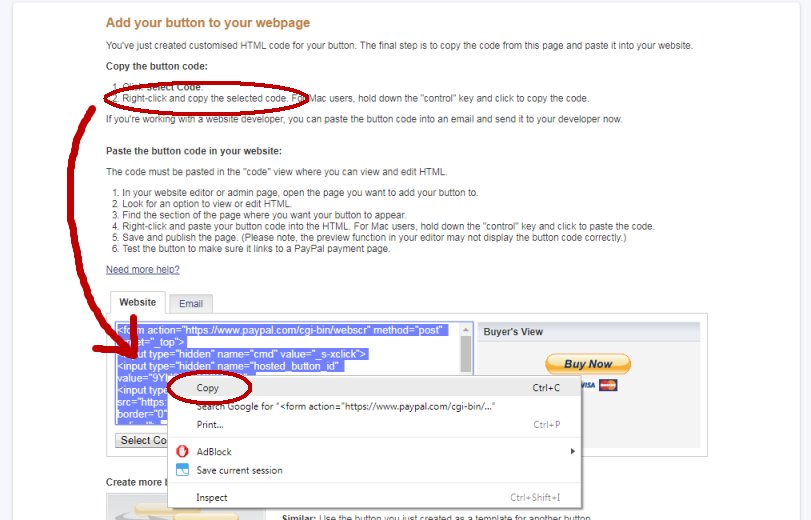
Task: Open the Need more help? link
Action: pyautogui.click(x=143, y=270)
